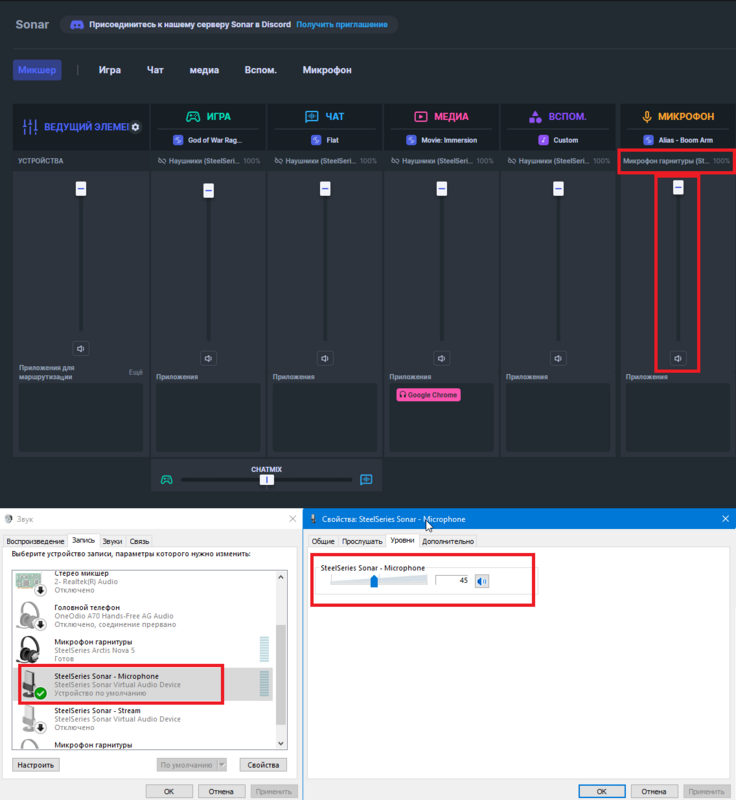
Task: Click the МЕДИА play header icon
Action: pos(421,117)
